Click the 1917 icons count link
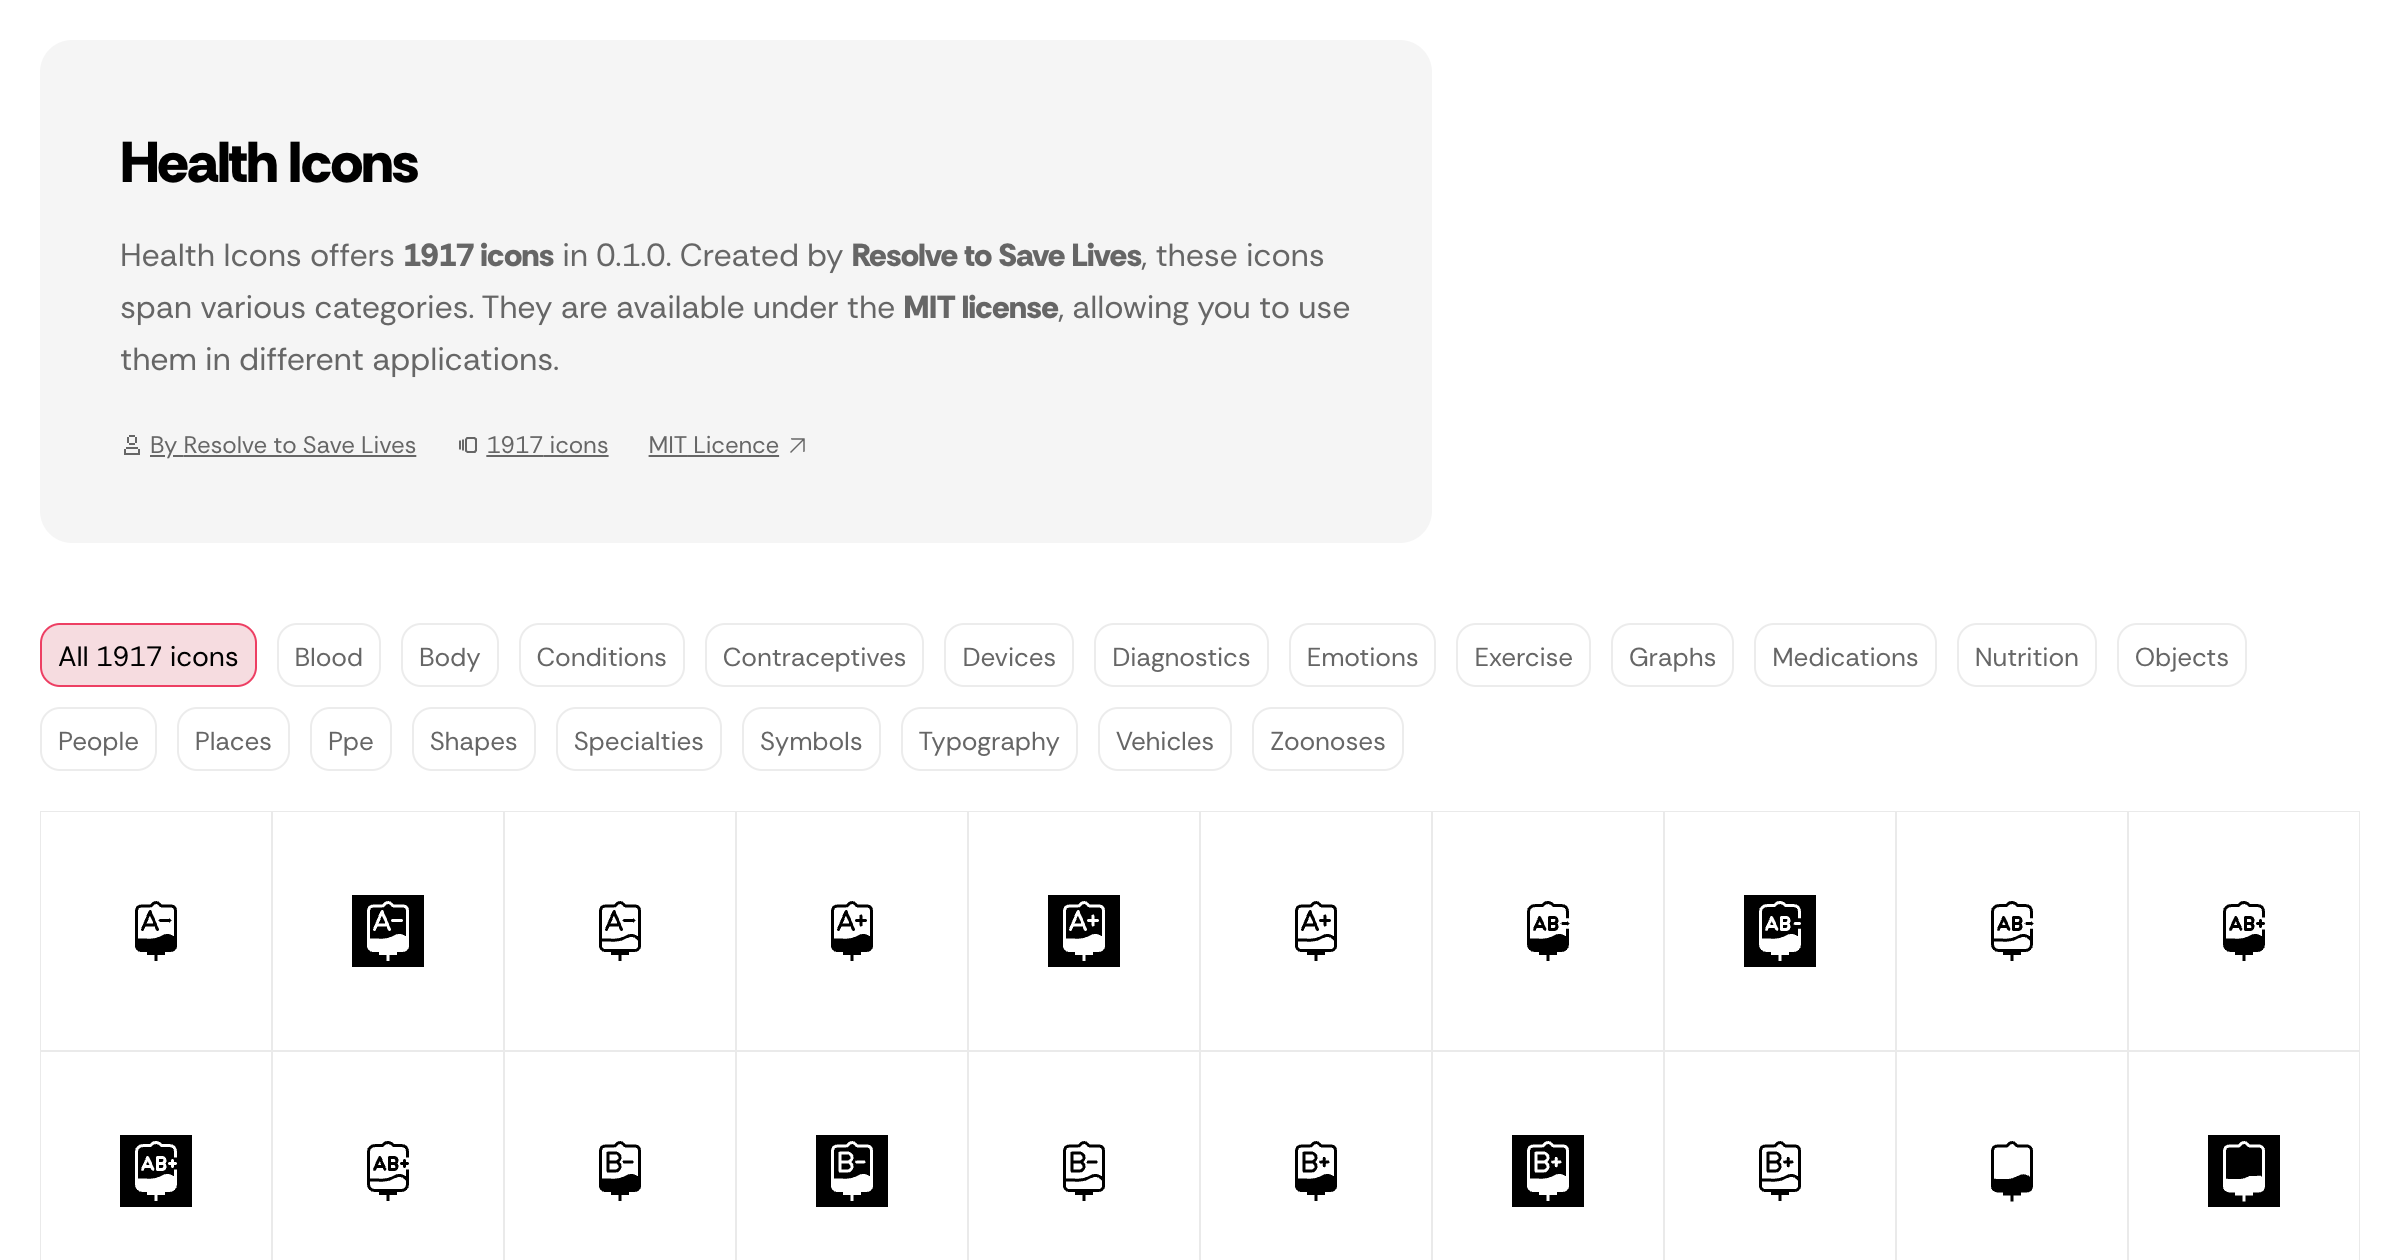The width and height of the screenshot is (2400, 1260). click(x=546, y=445)
